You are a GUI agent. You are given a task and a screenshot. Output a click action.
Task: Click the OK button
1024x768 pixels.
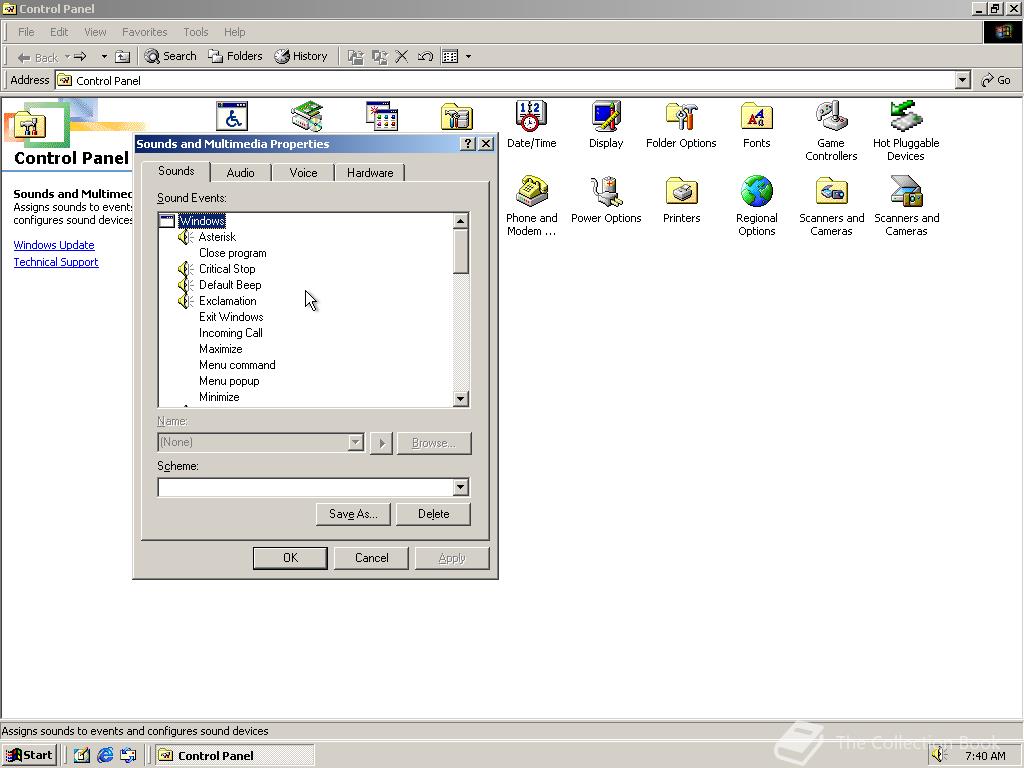(x=290, y=558)
